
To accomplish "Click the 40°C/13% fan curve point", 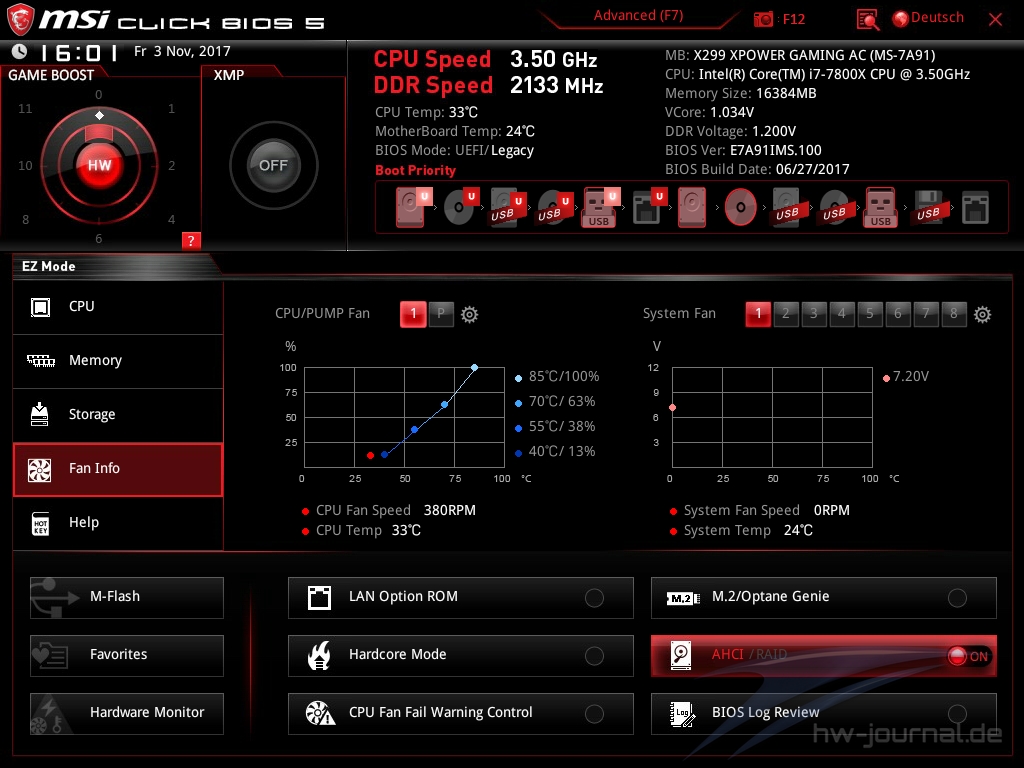I will 385,455.
